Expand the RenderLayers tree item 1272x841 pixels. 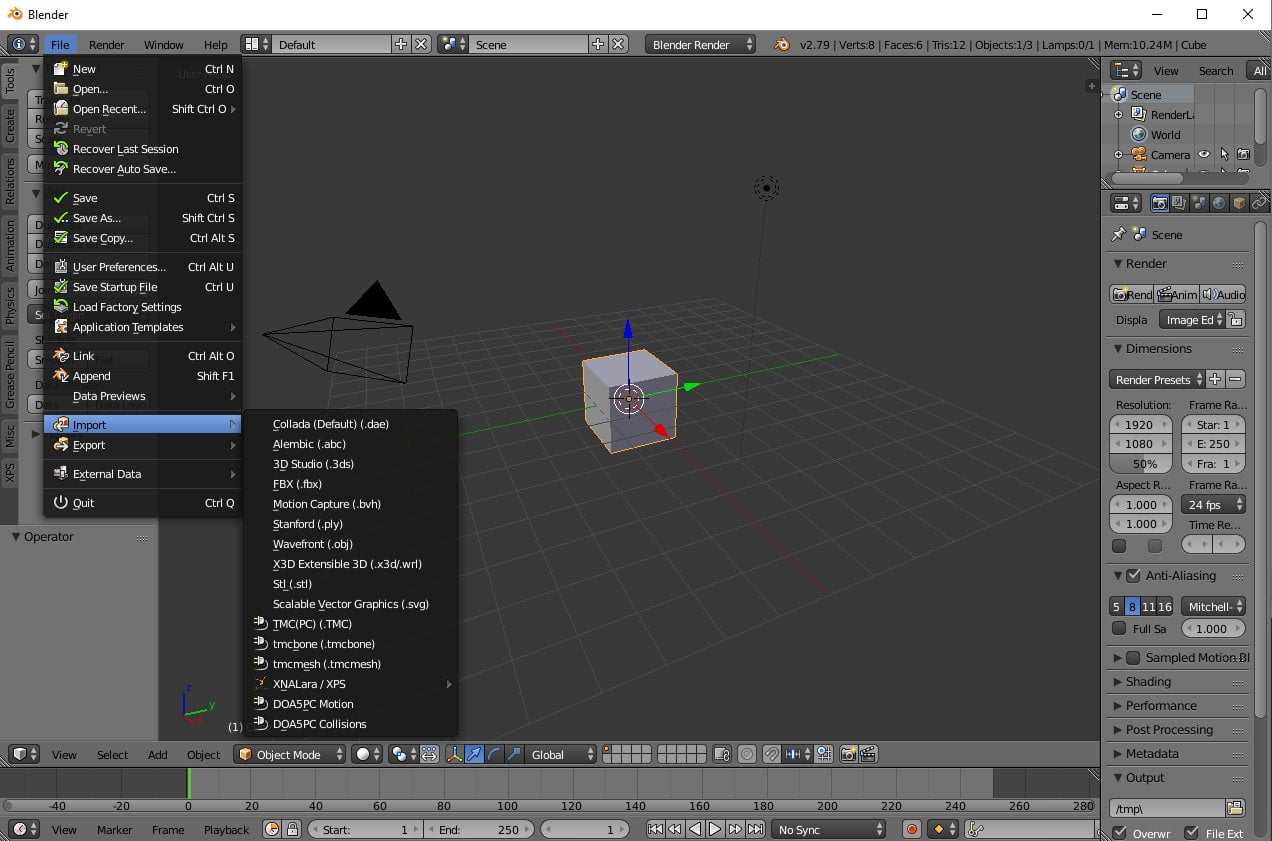(x=1119, y=115)
